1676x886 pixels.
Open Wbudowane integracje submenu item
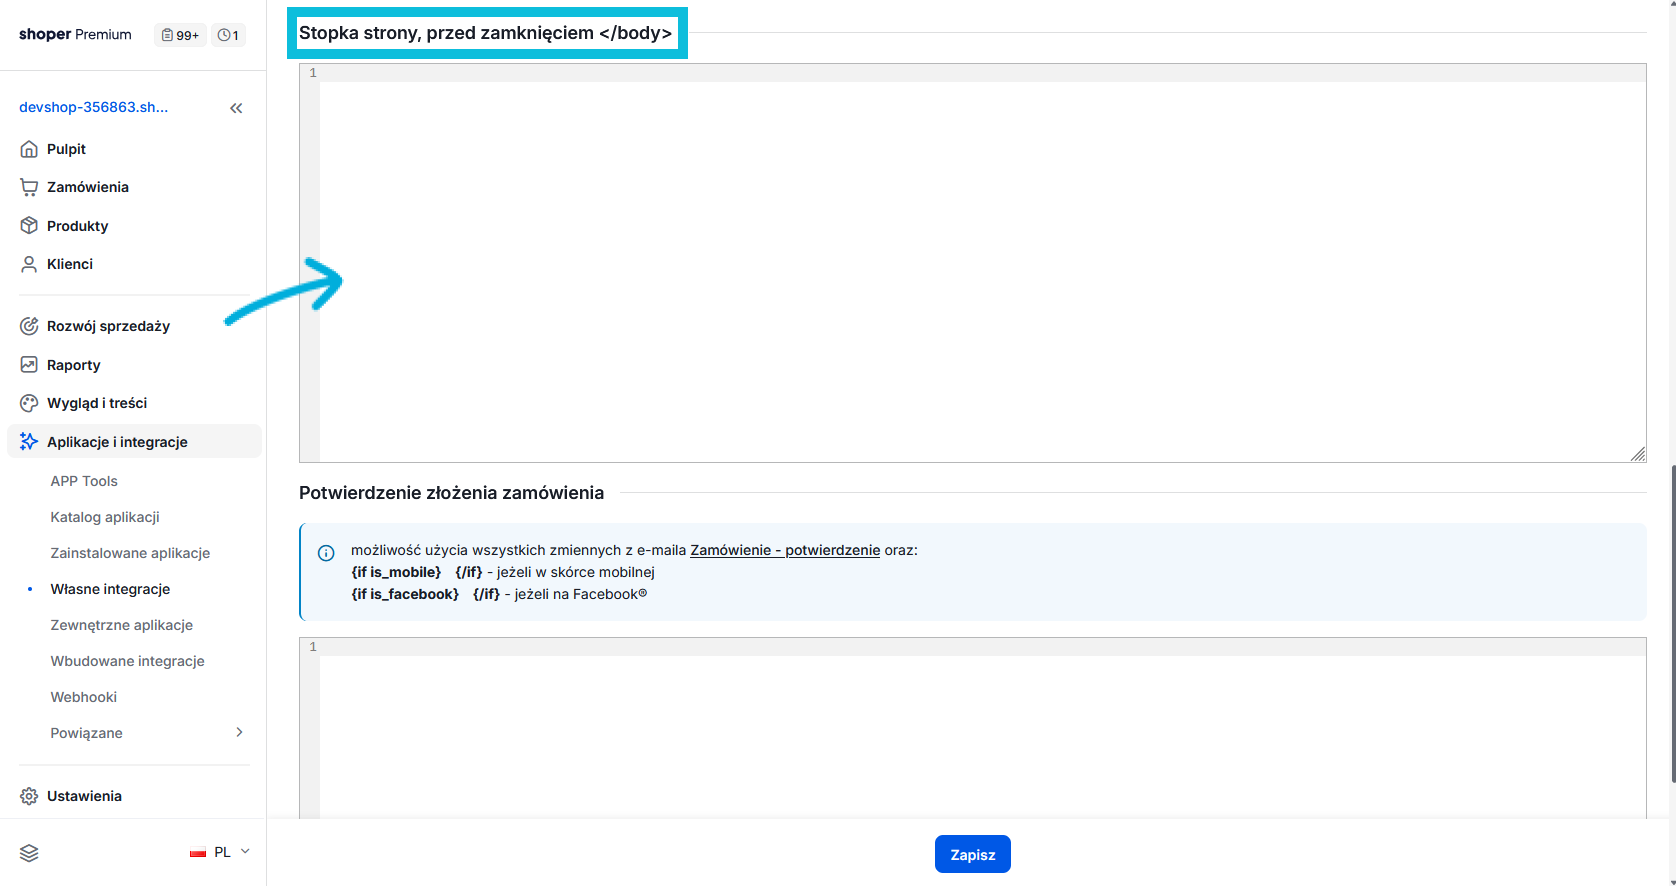click(x=127, y=661)
